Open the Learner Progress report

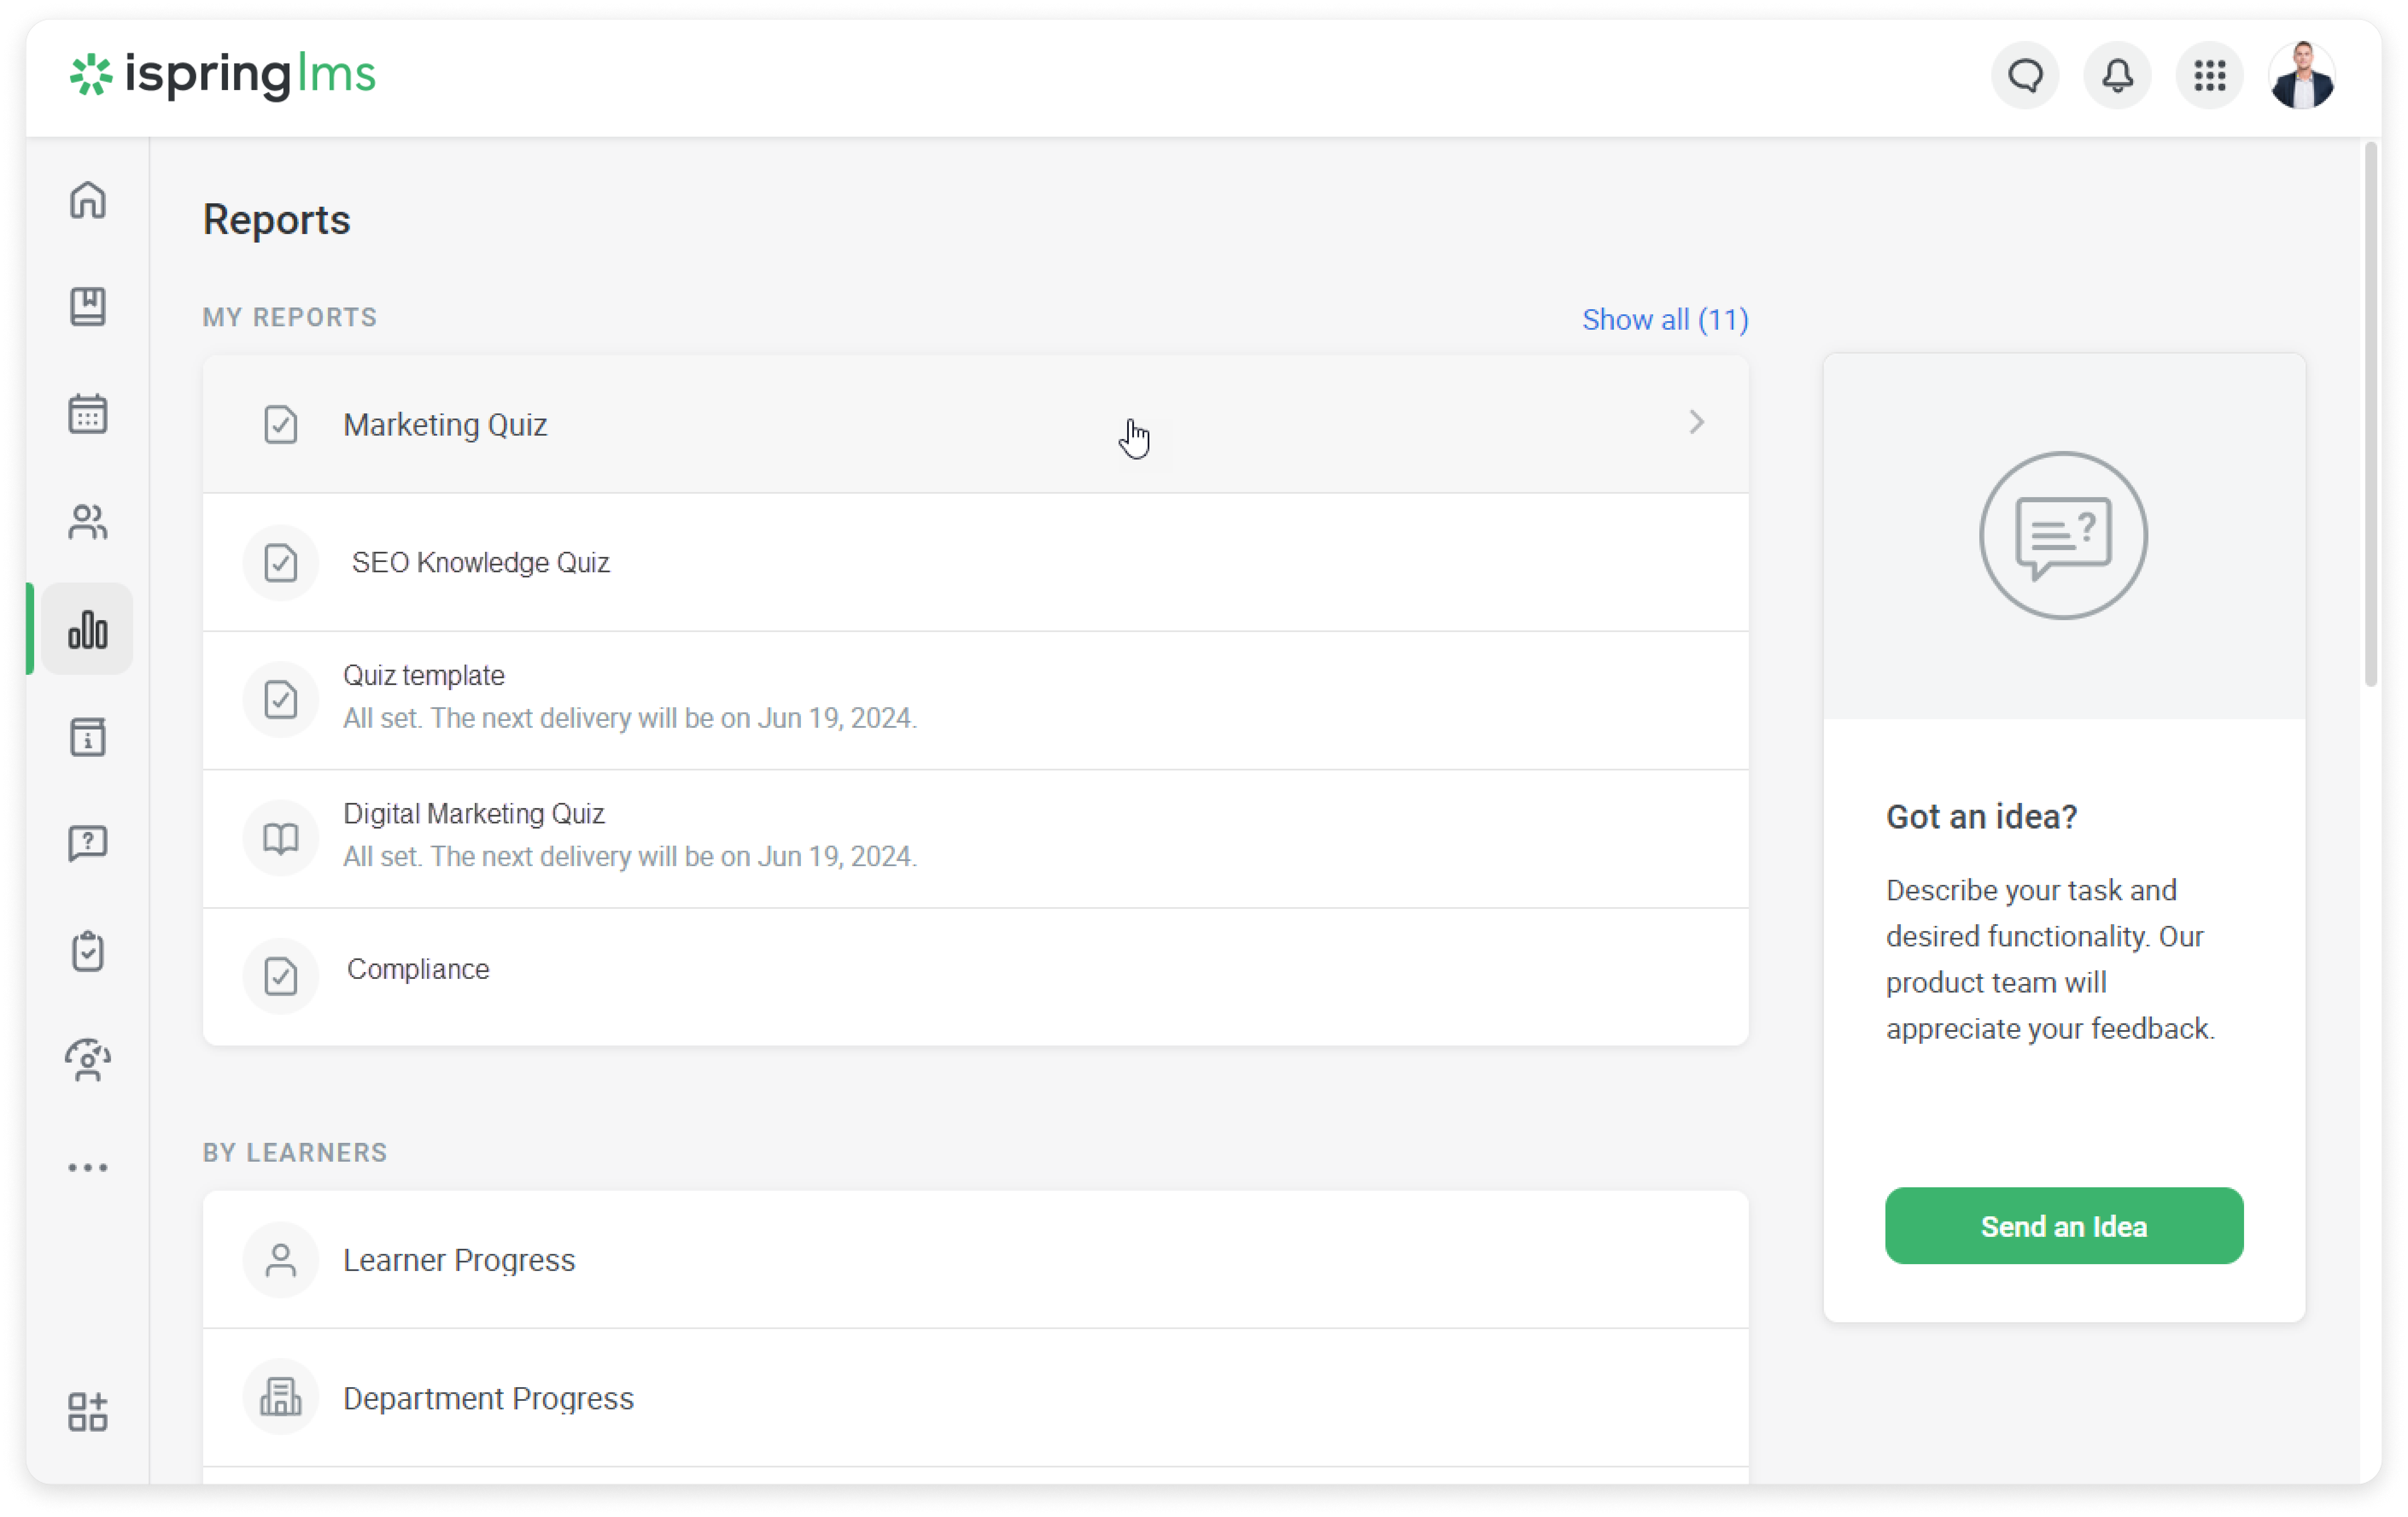(x=459, y=1260)
